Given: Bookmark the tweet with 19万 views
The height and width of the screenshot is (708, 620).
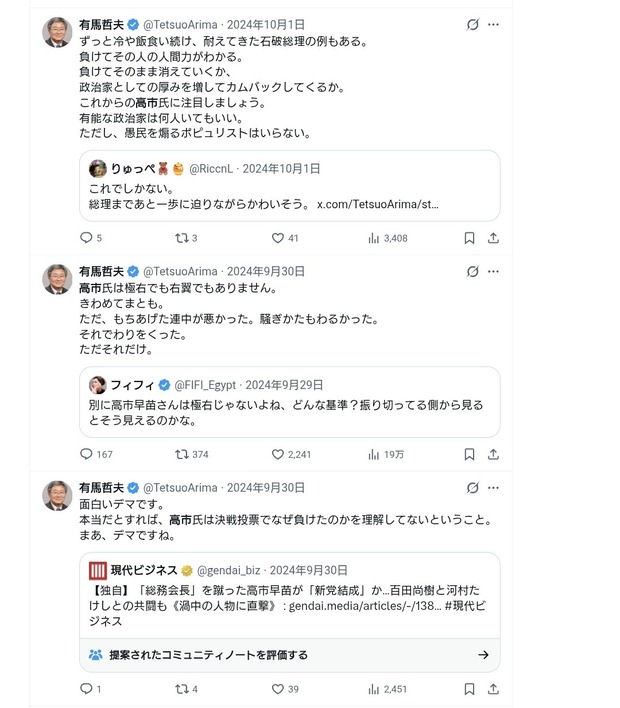Looking at the screenshot, I should tap(469, 454).
